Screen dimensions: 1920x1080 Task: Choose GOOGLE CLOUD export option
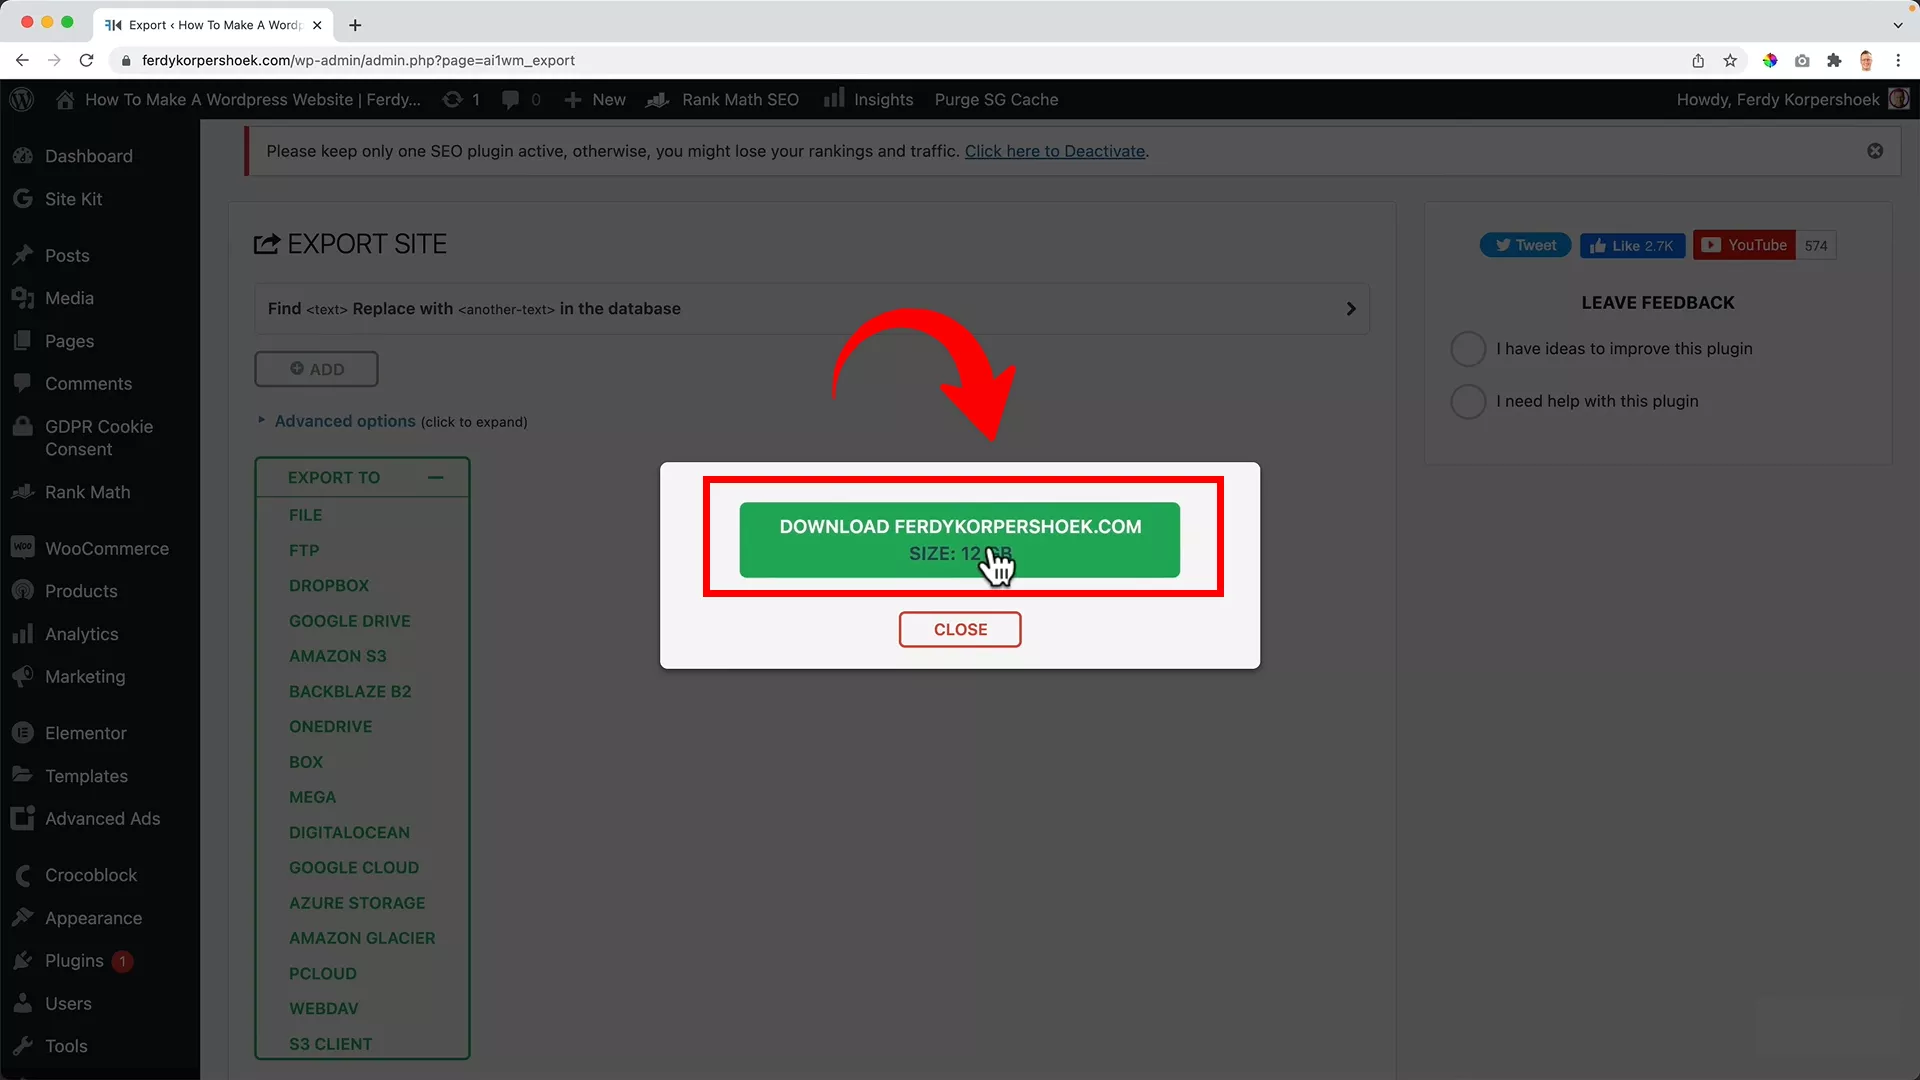(x=354, y=867)
